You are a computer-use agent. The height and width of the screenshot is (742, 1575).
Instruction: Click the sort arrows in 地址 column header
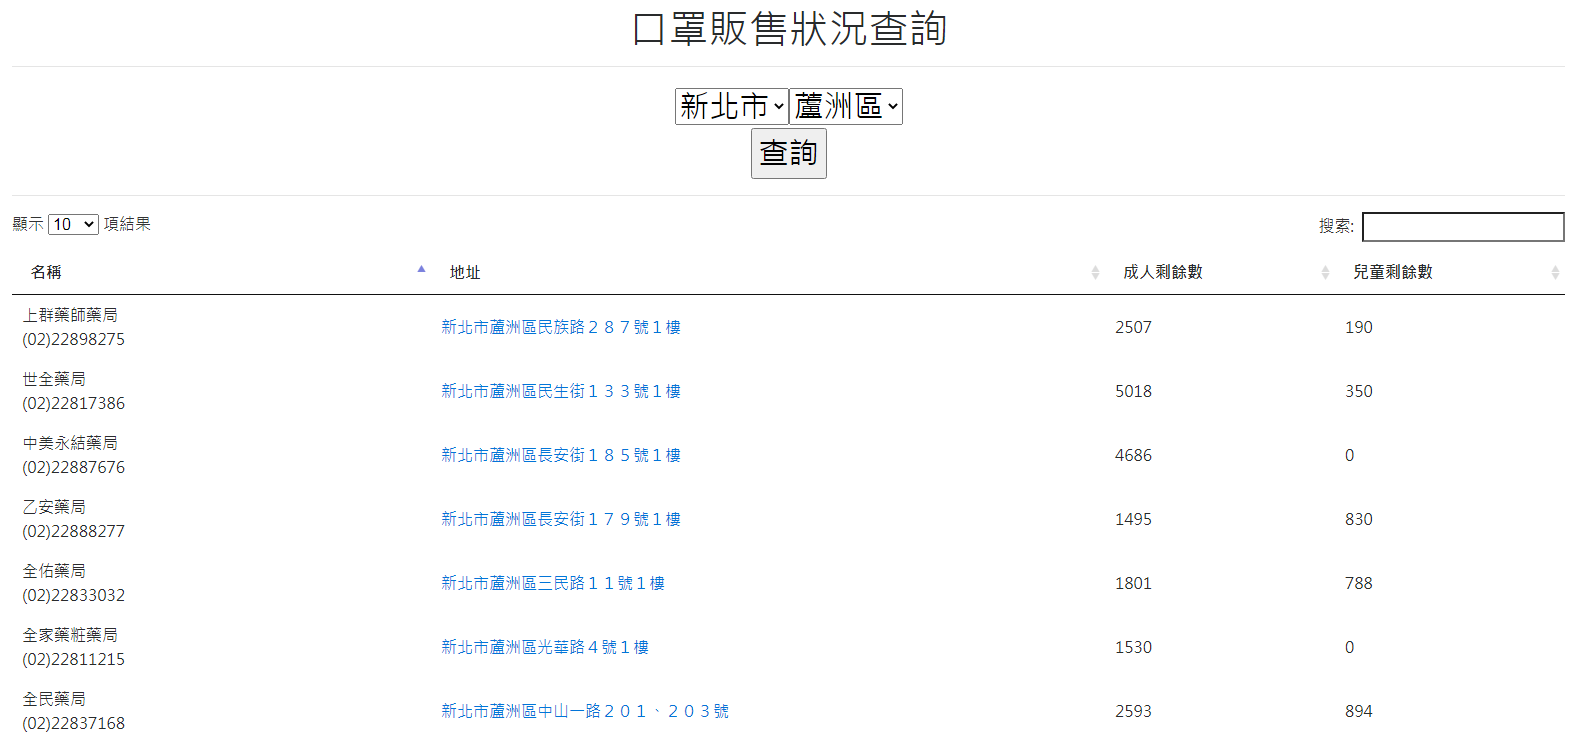1095,272
